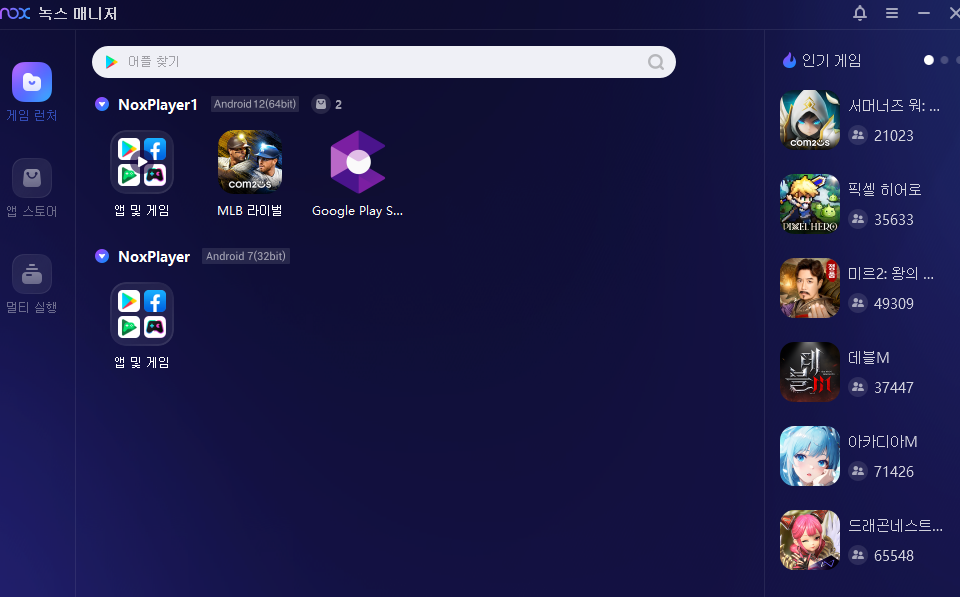This screenshot has height=597, width=960.
Task: Click player count 37447
Action: click(893, 387)
